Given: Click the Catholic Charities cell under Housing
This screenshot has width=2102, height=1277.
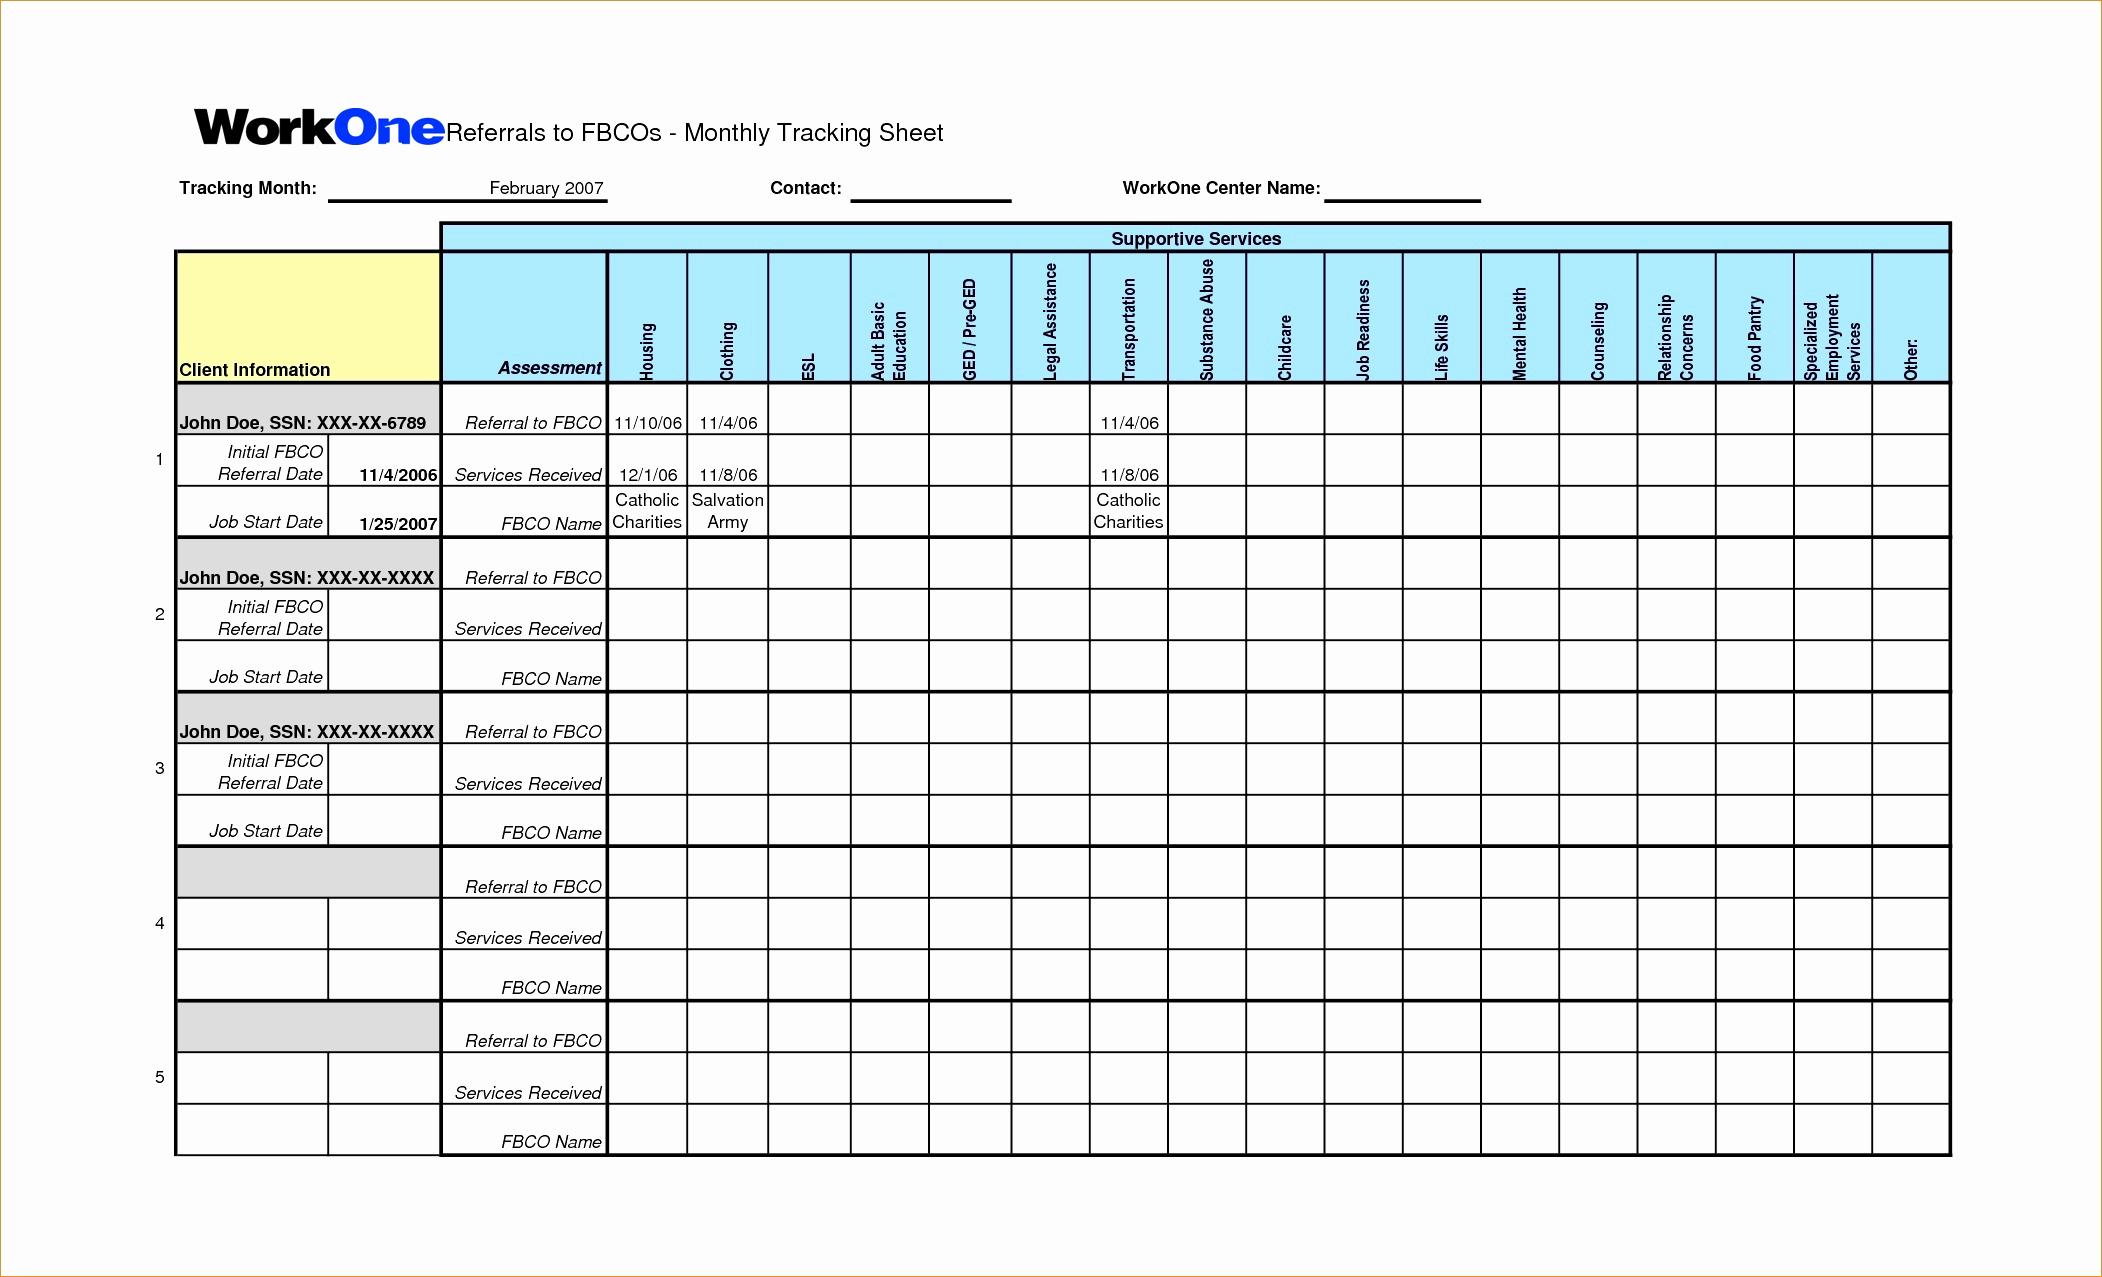Looking at the screenshot, I should [x=647, y=510].
